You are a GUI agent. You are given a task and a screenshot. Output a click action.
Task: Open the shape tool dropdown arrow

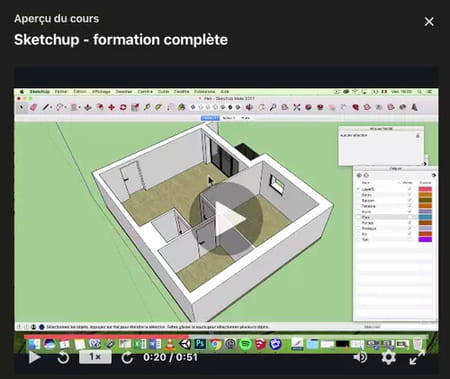click(65, 107)
